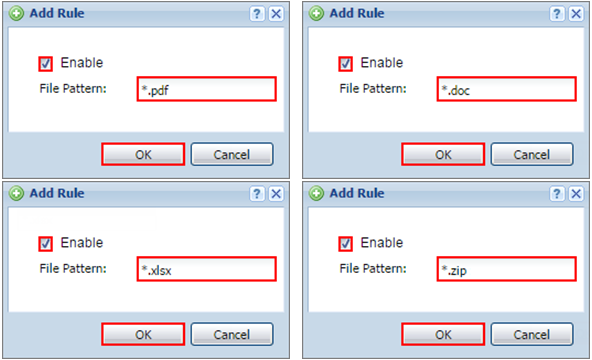Viewport: 592px width, 360px height.
Task: Toggle Enable checkbox for *.doc rule
Action: point(345,64)
